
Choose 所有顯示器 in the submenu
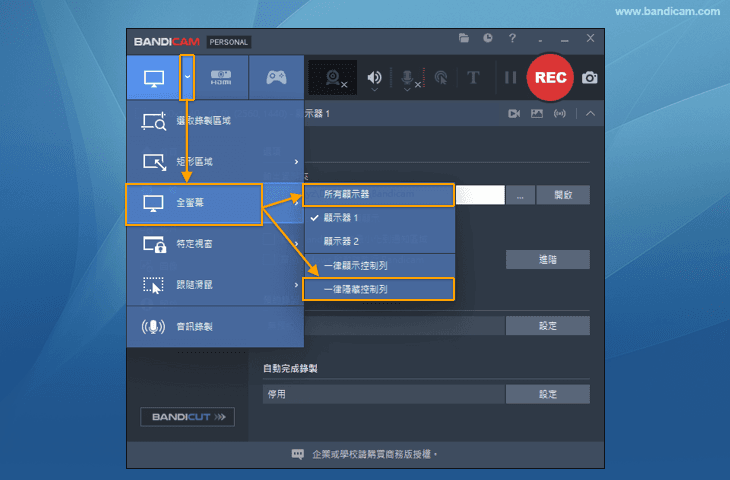(x=379, y=195)
